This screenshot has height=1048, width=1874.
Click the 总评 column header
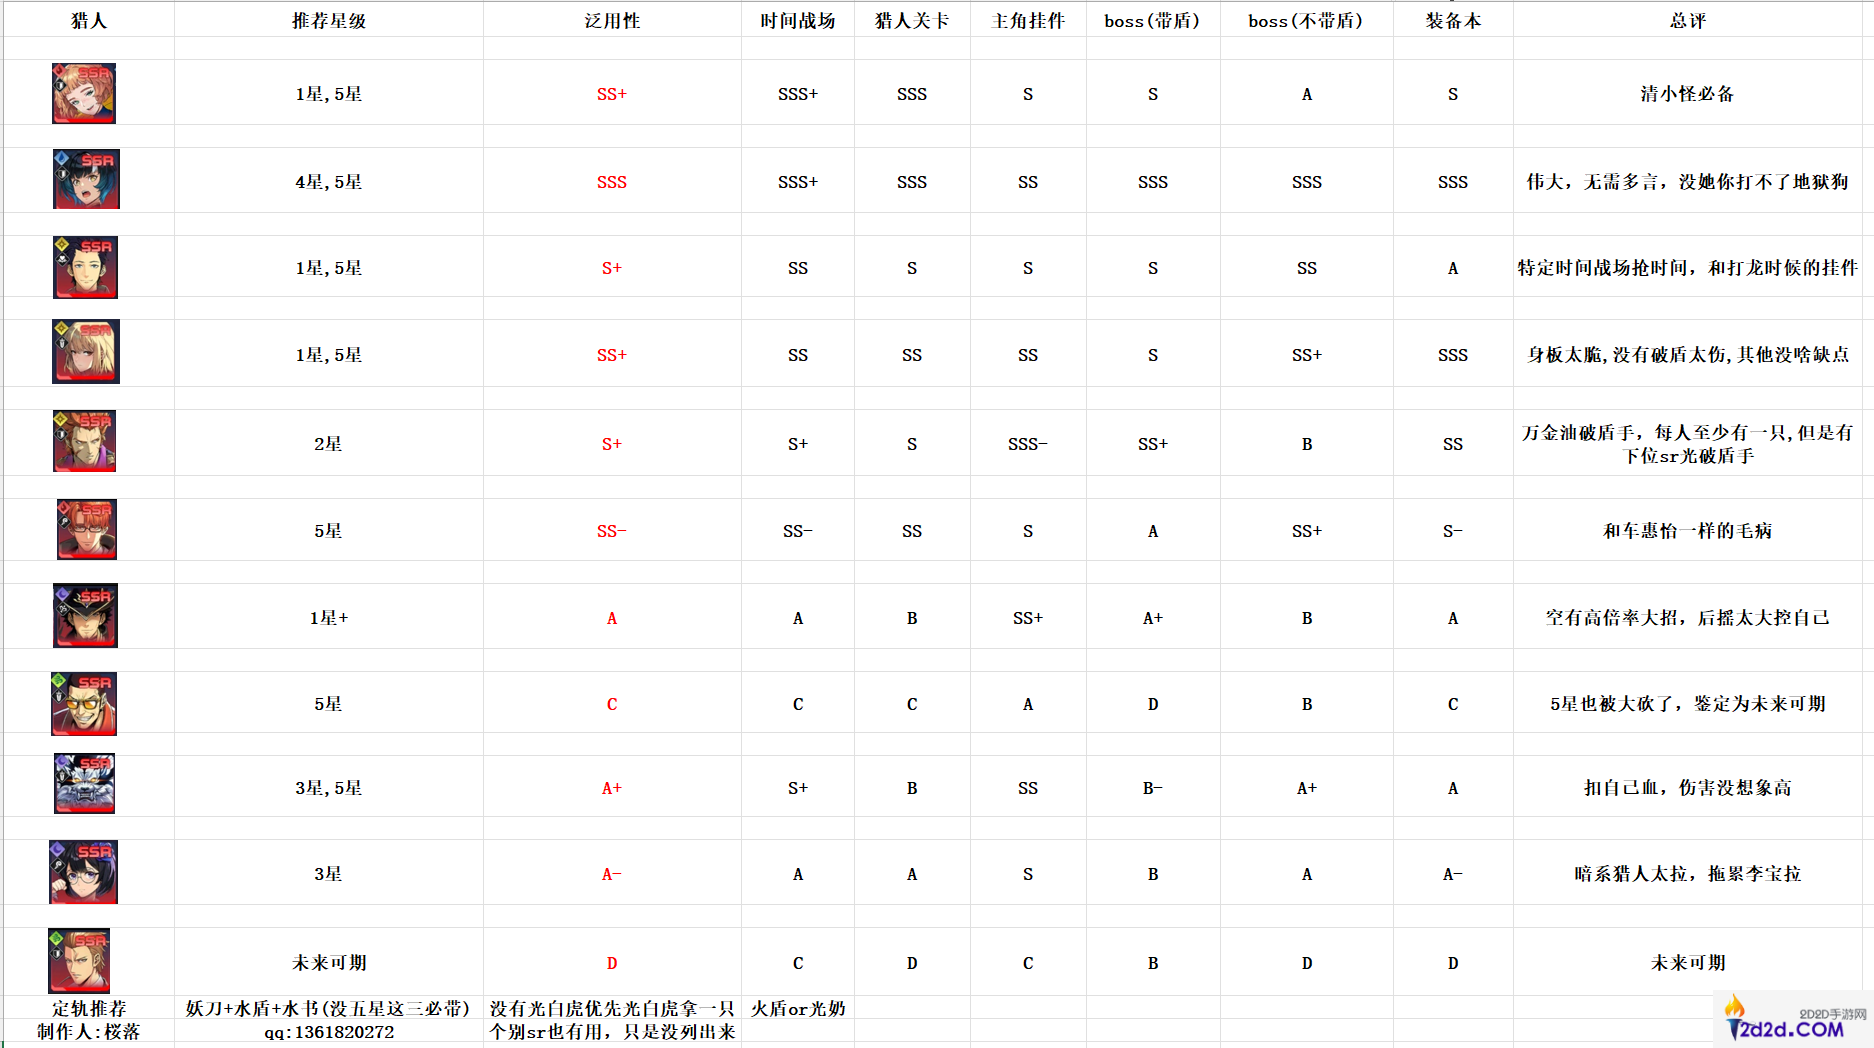[x=1688, y=20]
